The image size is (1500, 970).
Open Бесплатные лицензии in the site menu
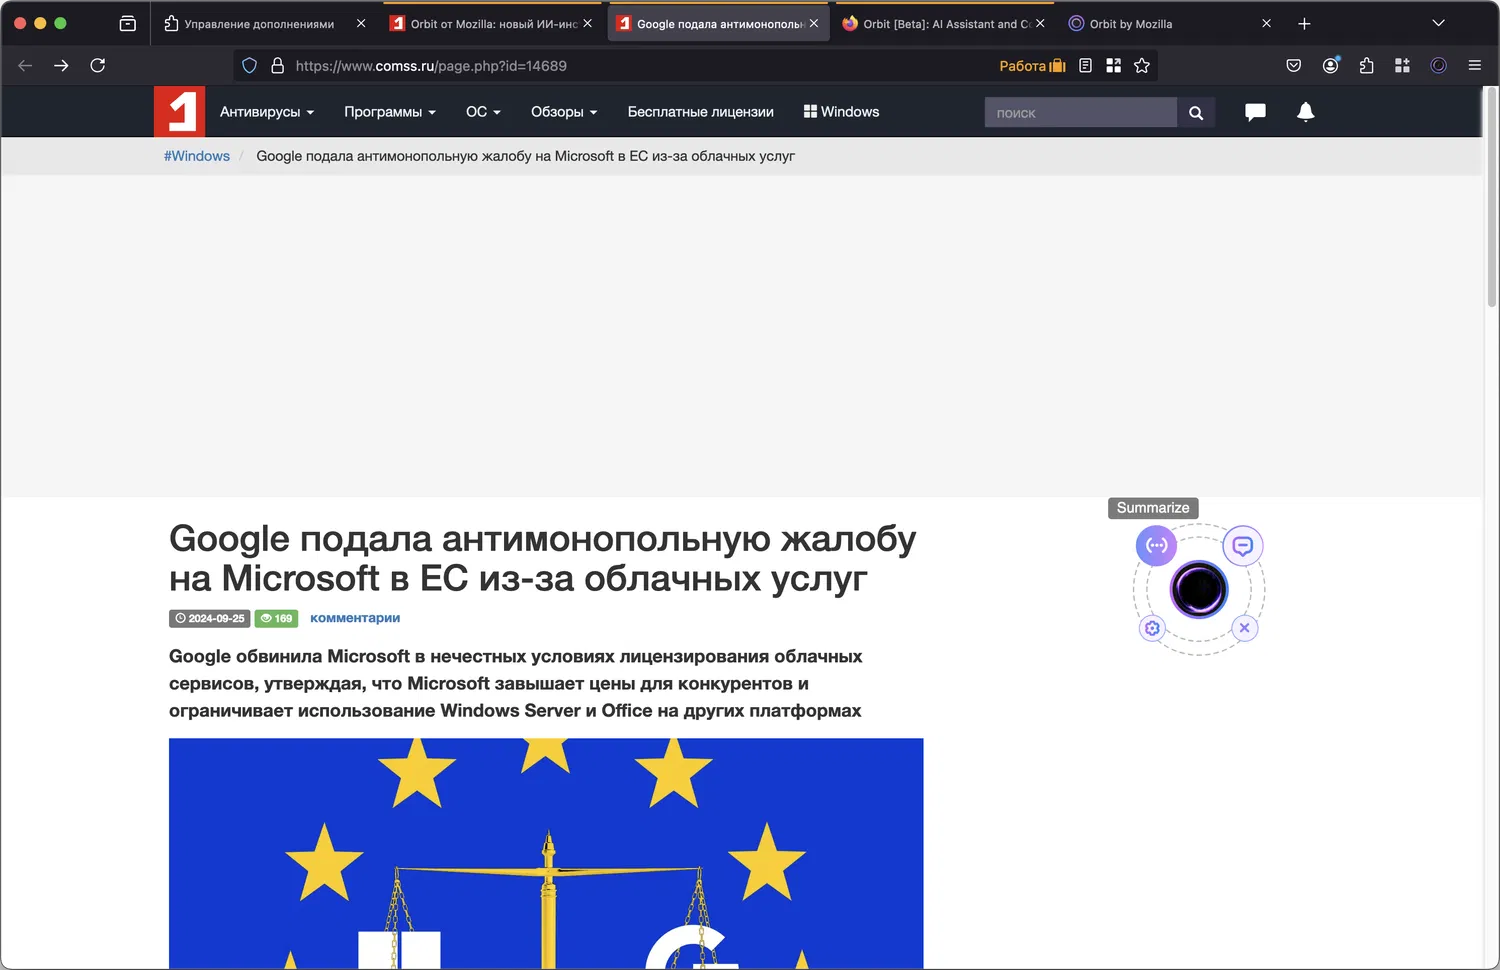tap(701, 112)
